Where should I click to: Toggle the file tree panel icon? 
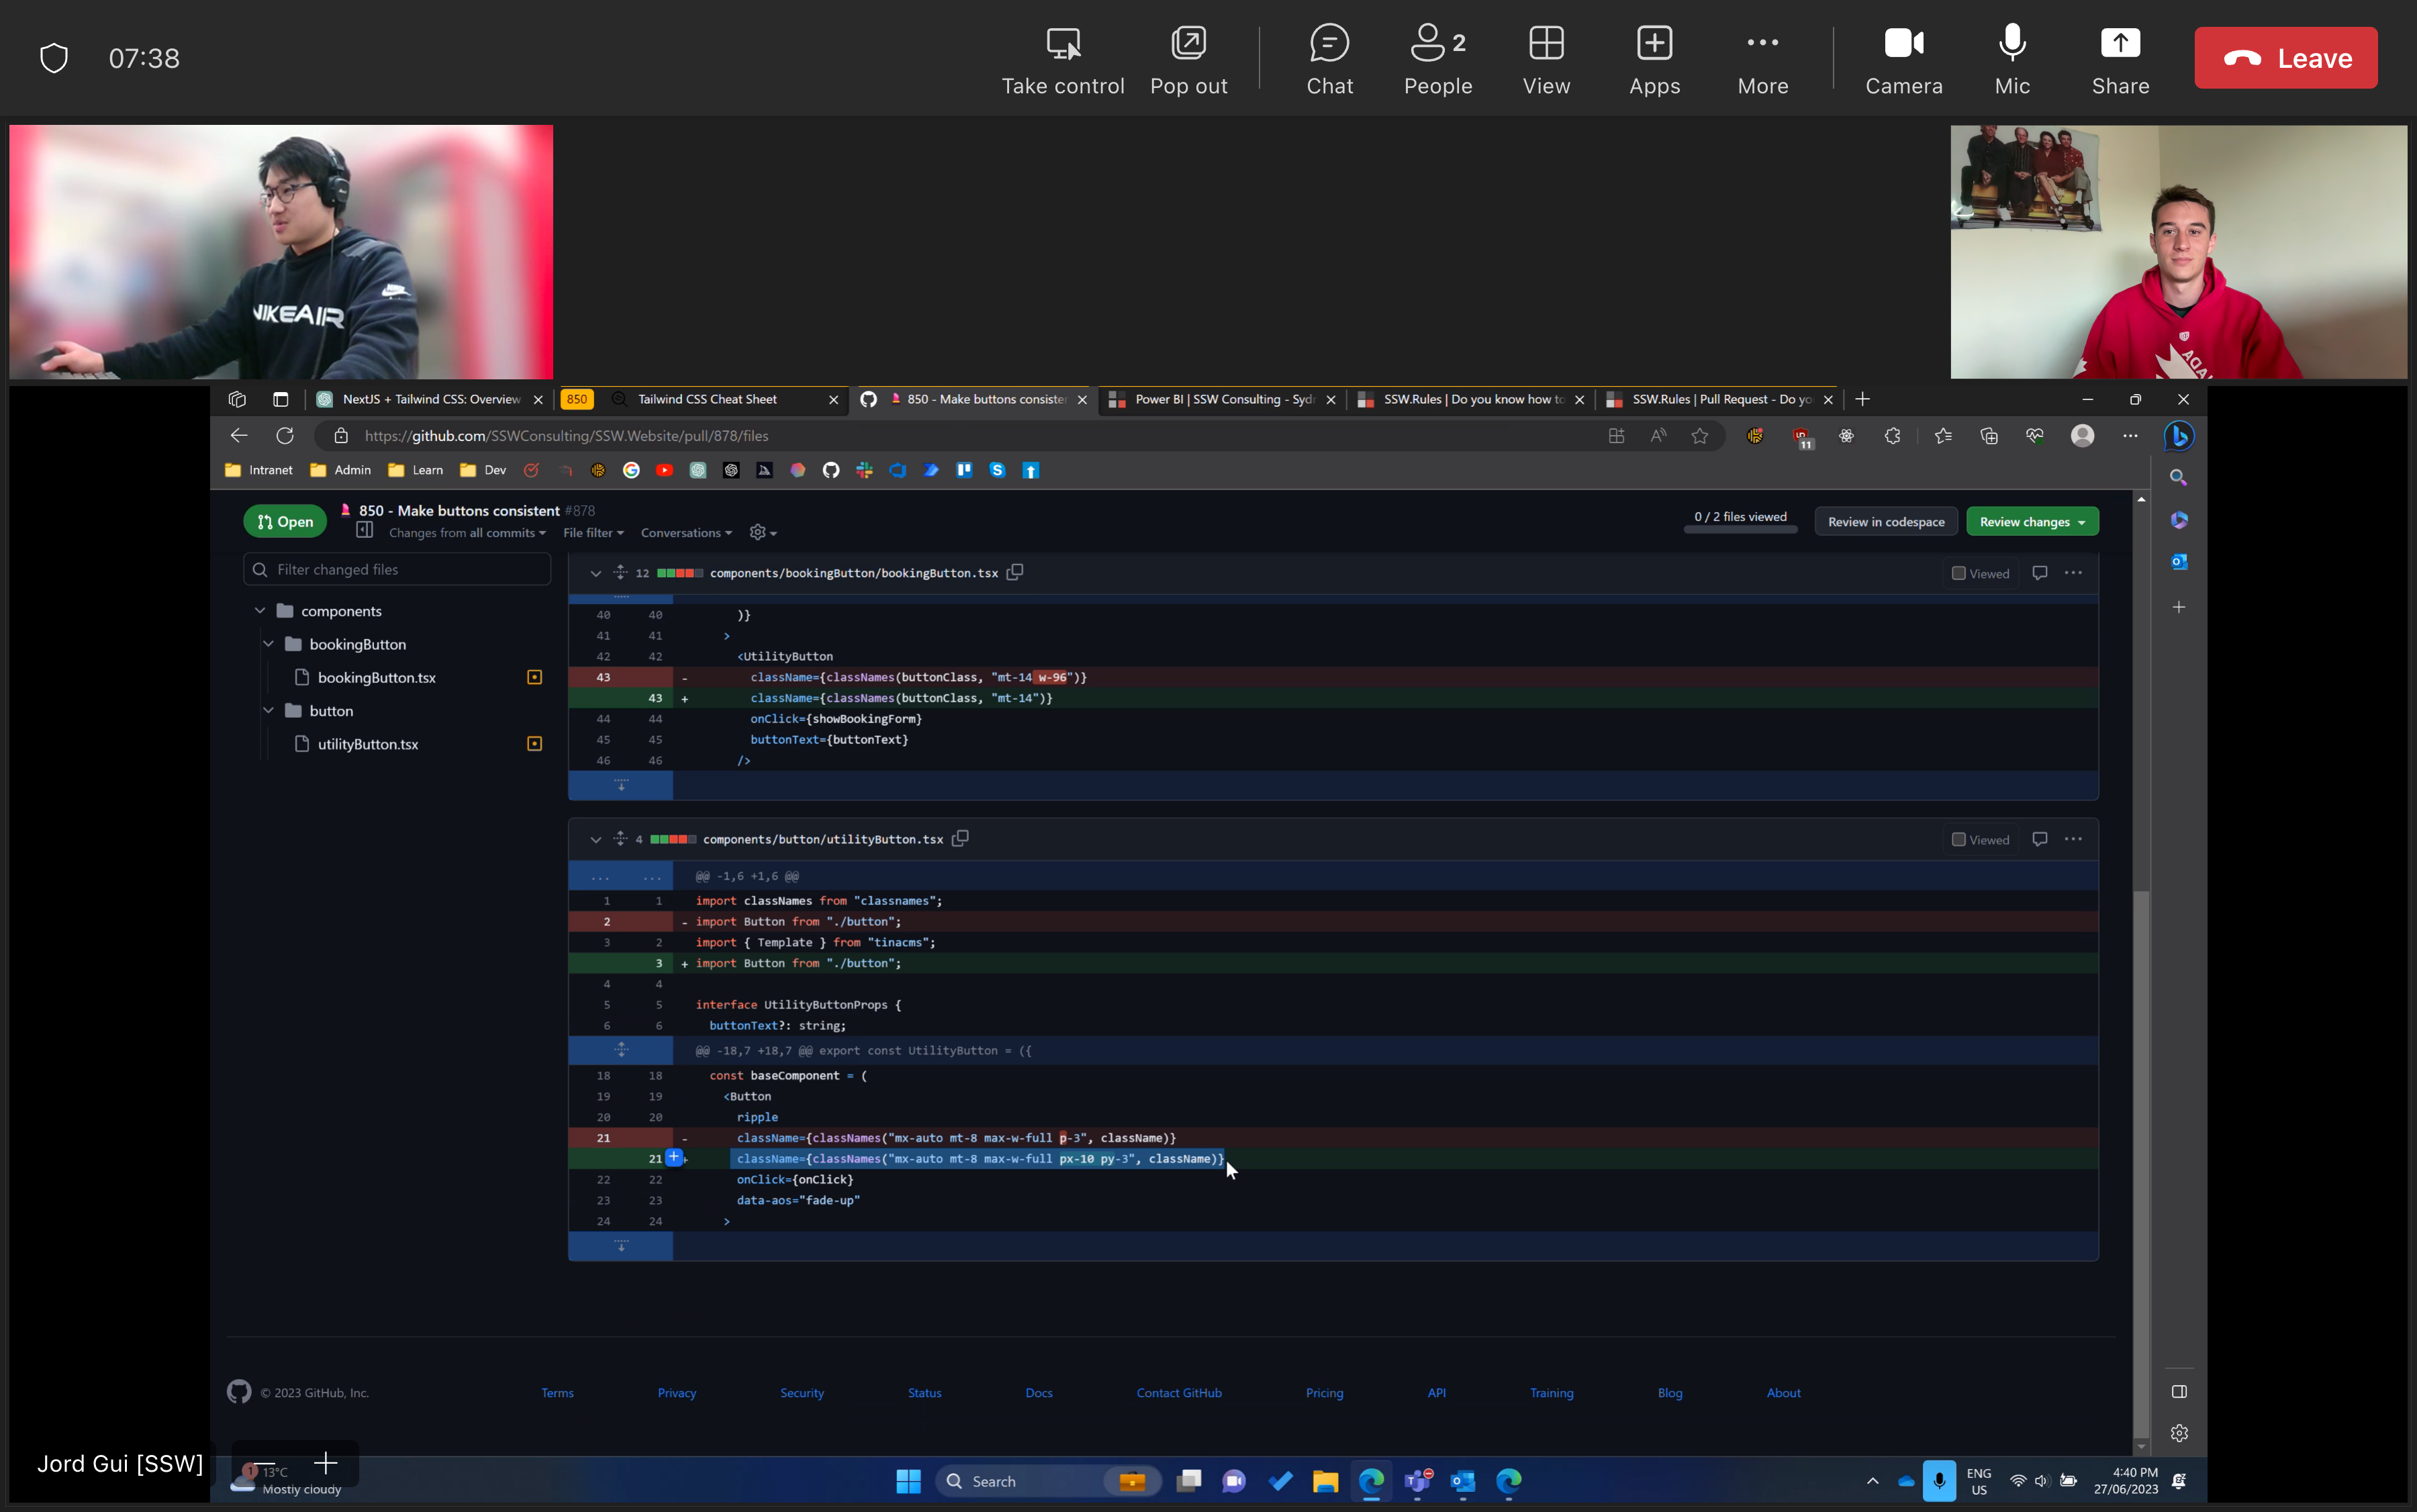tap(364, 531)
